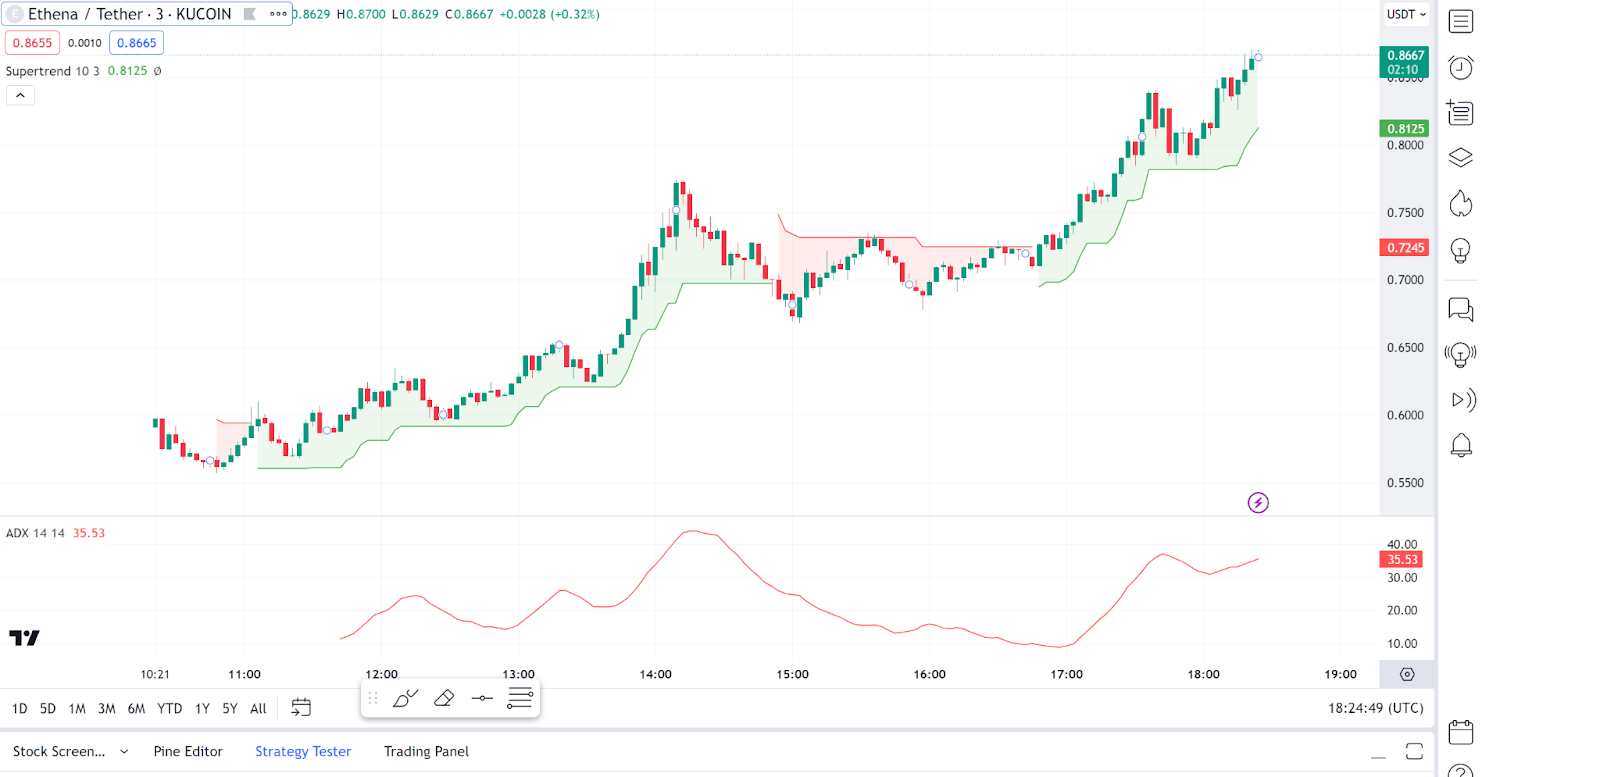This screenshot has width=1600, height=777.
Task: Choose the line endpoint style tool
Action: tap(482, 698)
